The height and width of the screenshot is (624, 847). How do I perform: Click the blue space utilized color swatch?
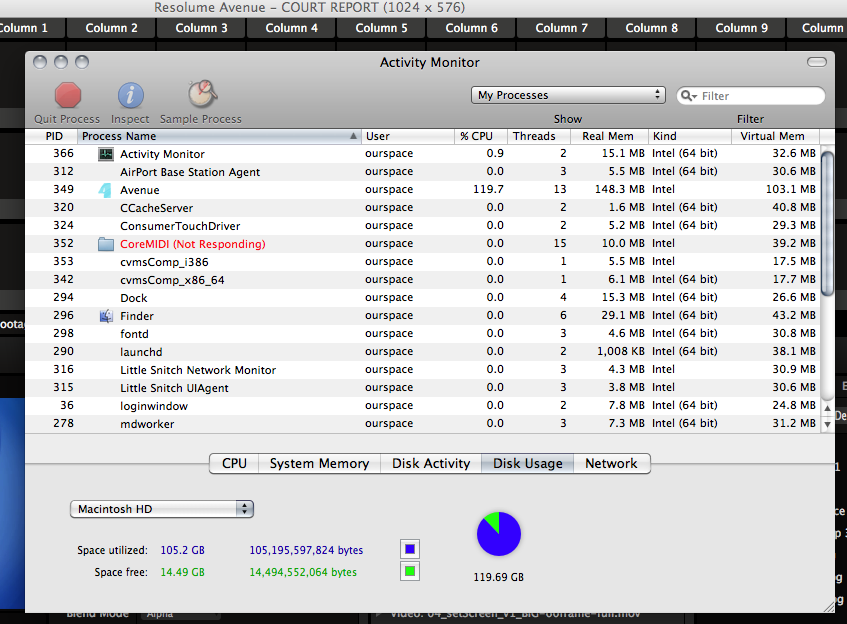click(x=410, y=549)
